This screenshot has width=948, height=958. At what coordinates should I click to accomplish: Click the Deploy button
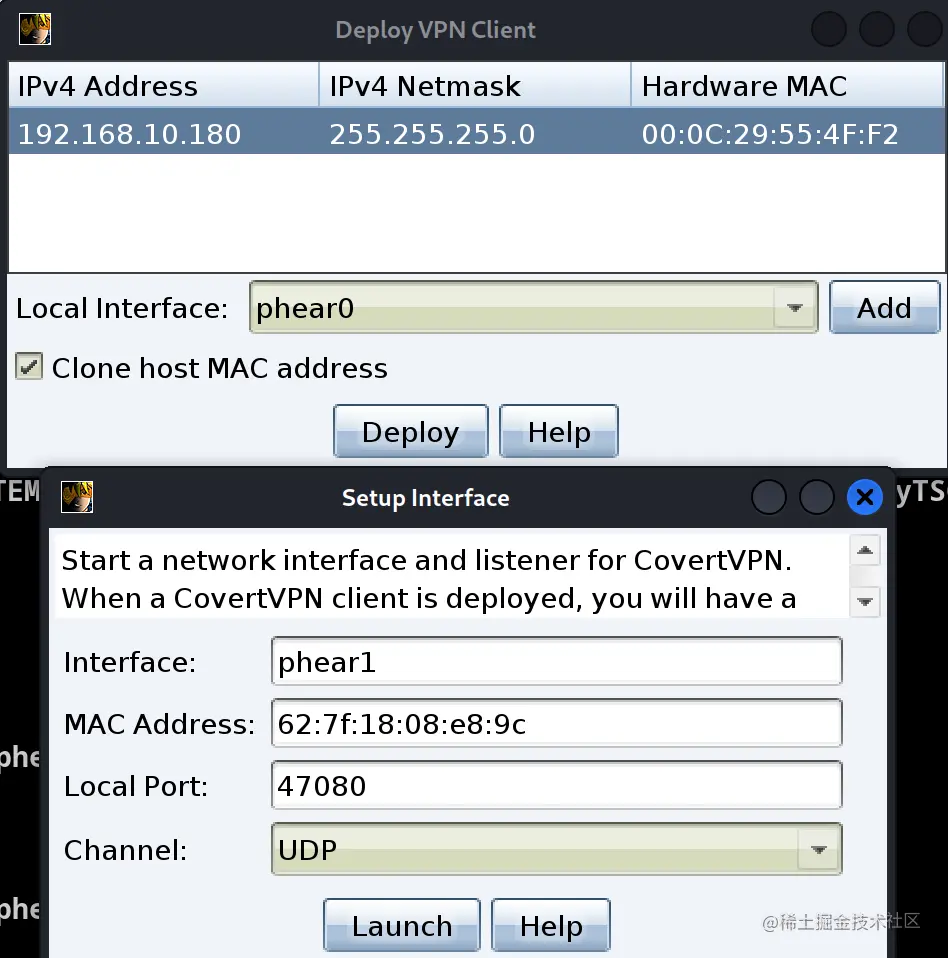click(x=410, y=431)
